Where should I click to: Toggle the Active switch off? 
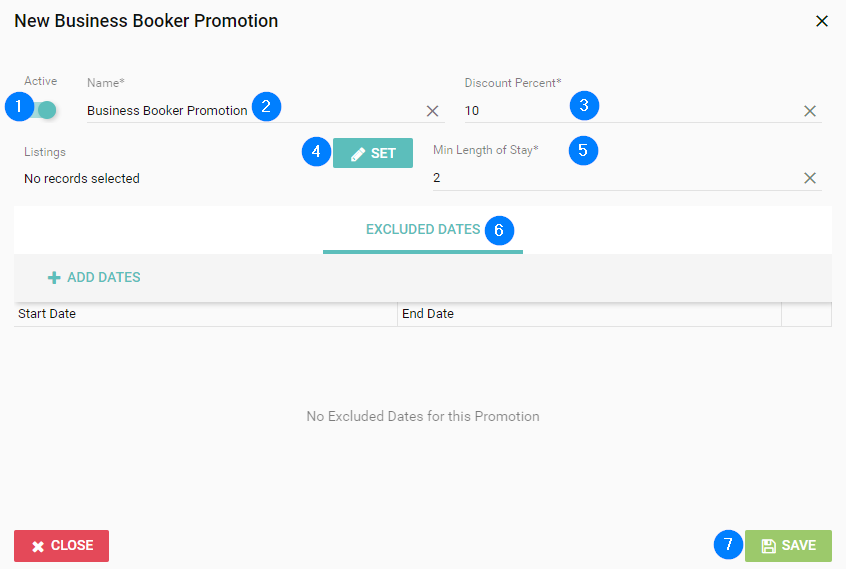coord(43,110)
